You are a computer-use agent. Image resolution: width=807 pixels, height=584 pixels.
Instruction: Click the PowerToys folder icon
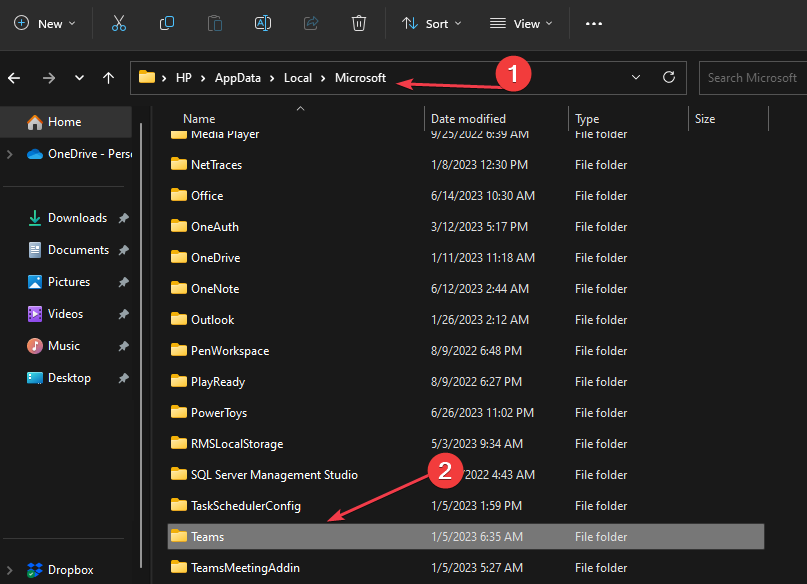click(179, 412)
